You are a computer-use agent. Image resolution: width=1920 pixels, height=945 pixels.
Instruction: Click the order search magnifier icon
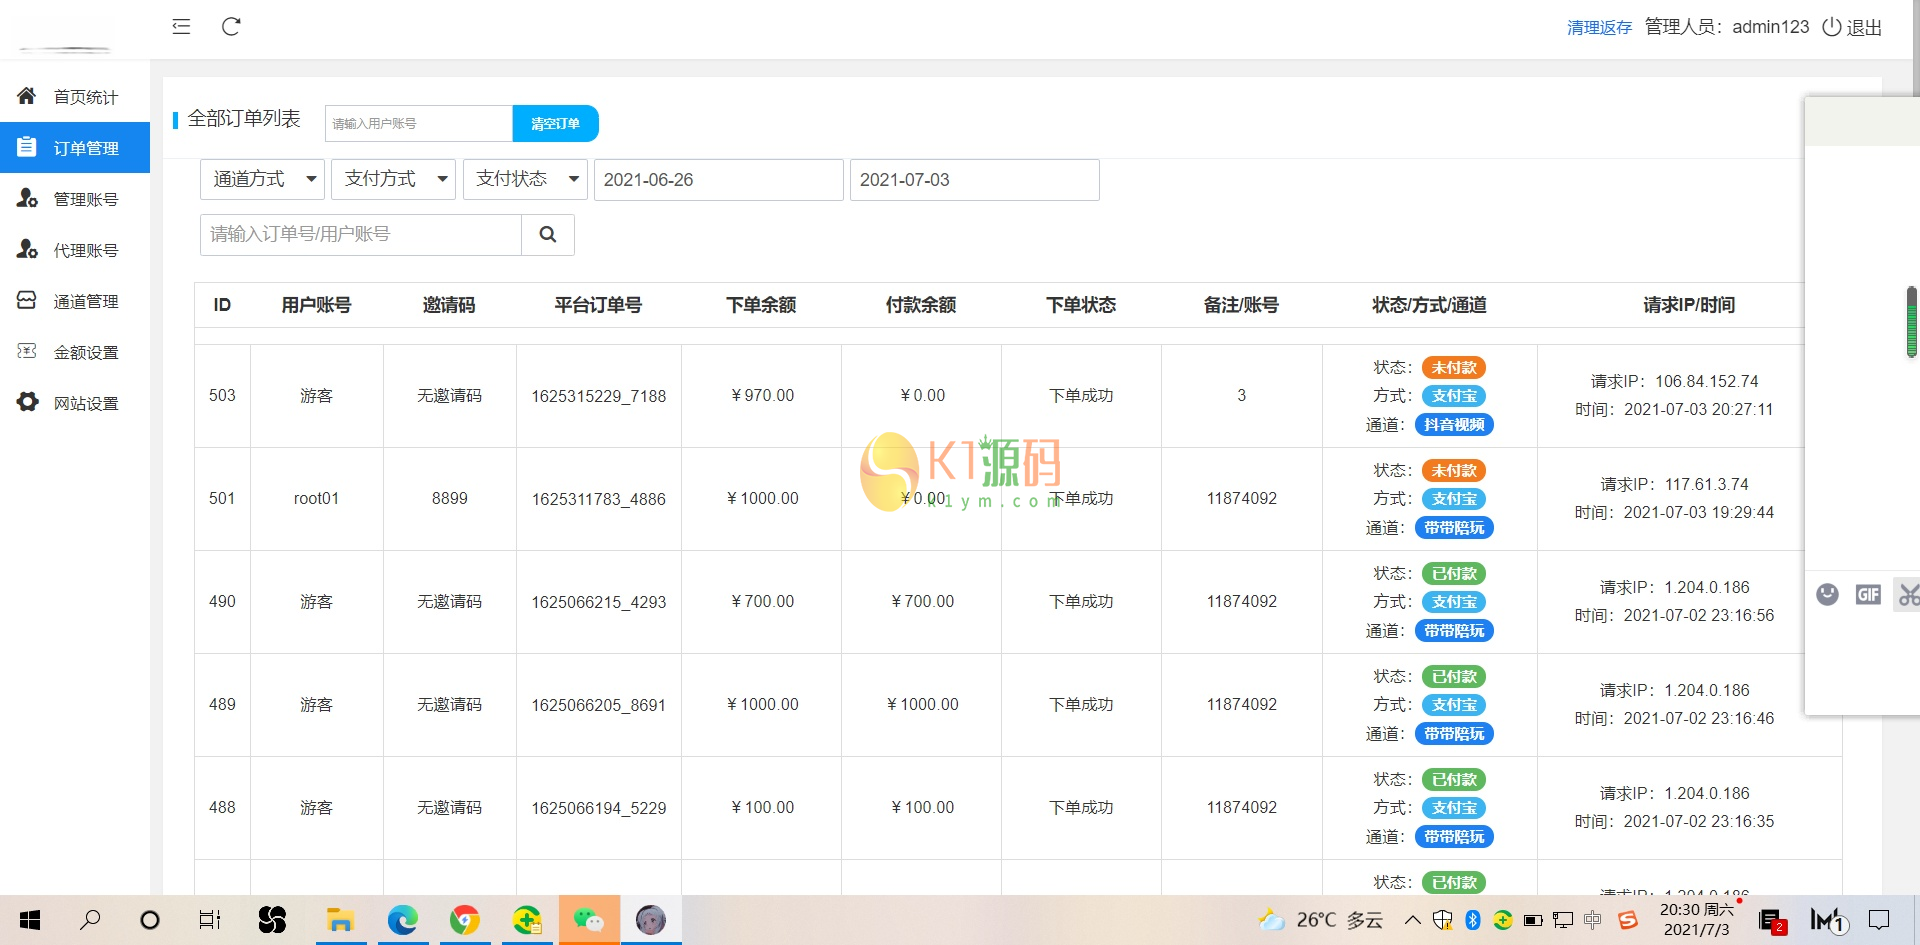tap(548, 234)
